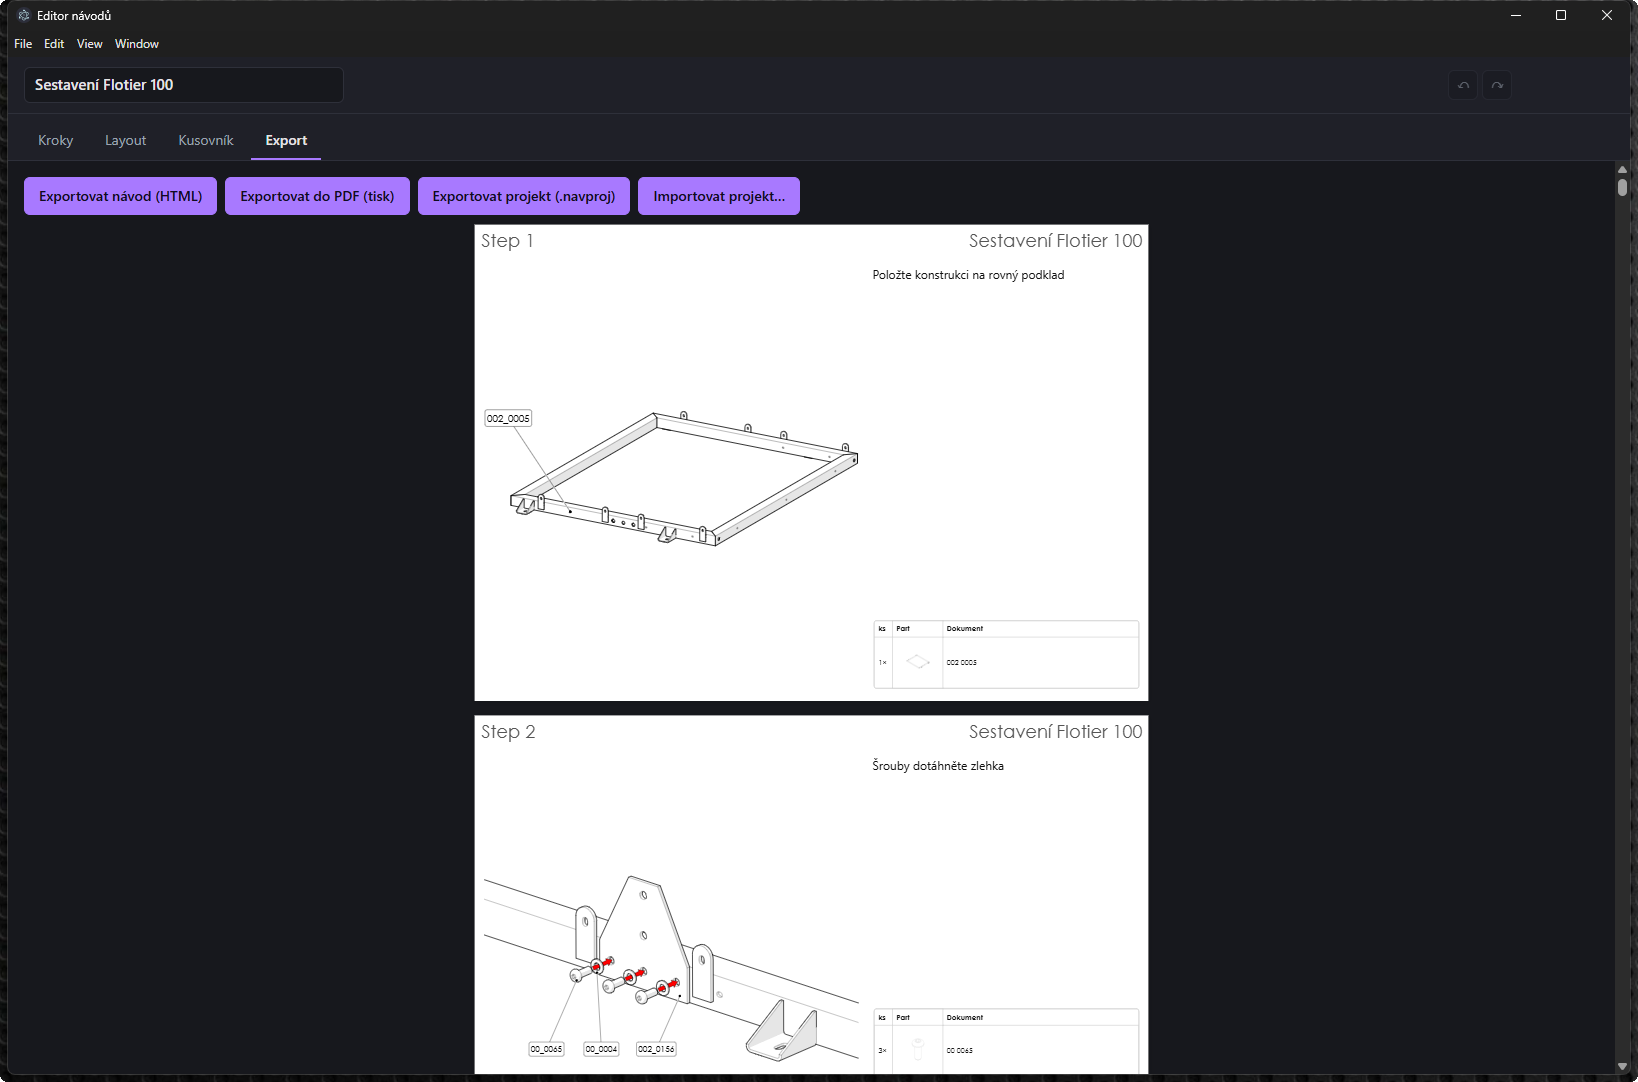The image size is (1638, 1082).
Task: Click the 002_0156 callout label
Action: [656, 1049]
